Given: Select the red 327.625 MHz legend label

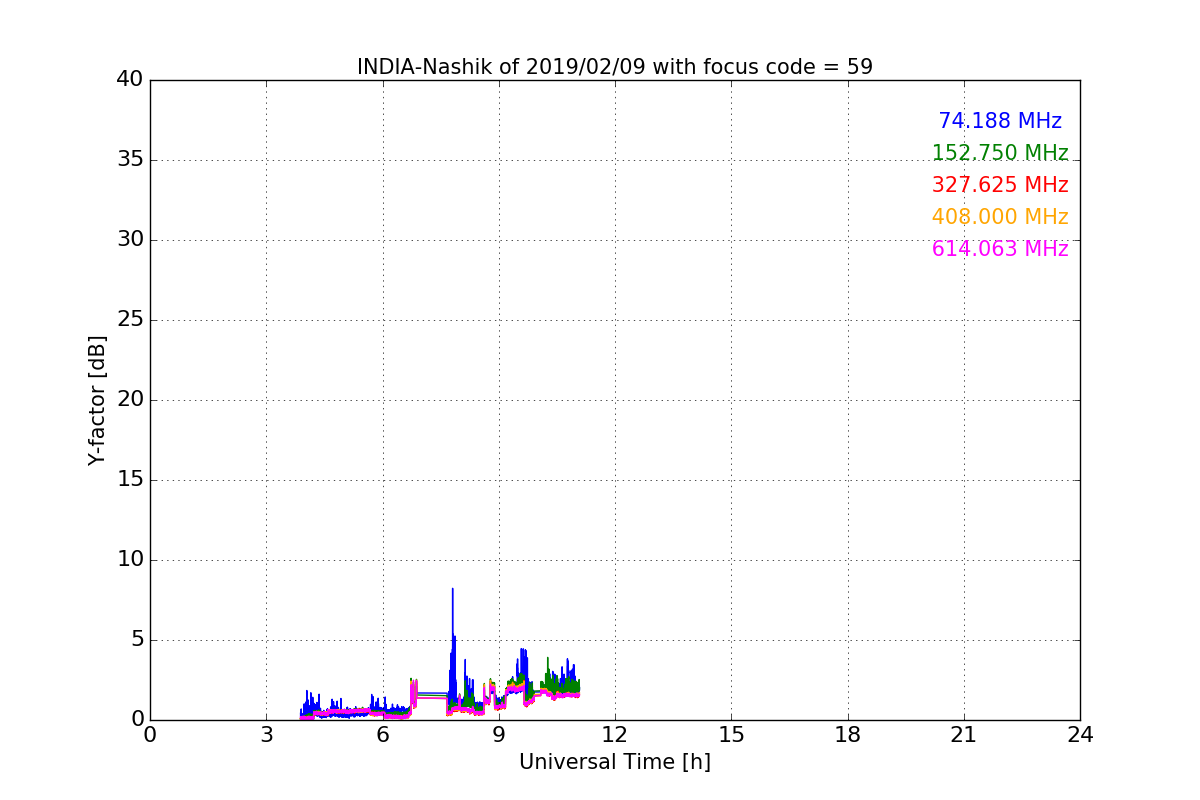Looking at the screenshot, I should [1000, 185].
